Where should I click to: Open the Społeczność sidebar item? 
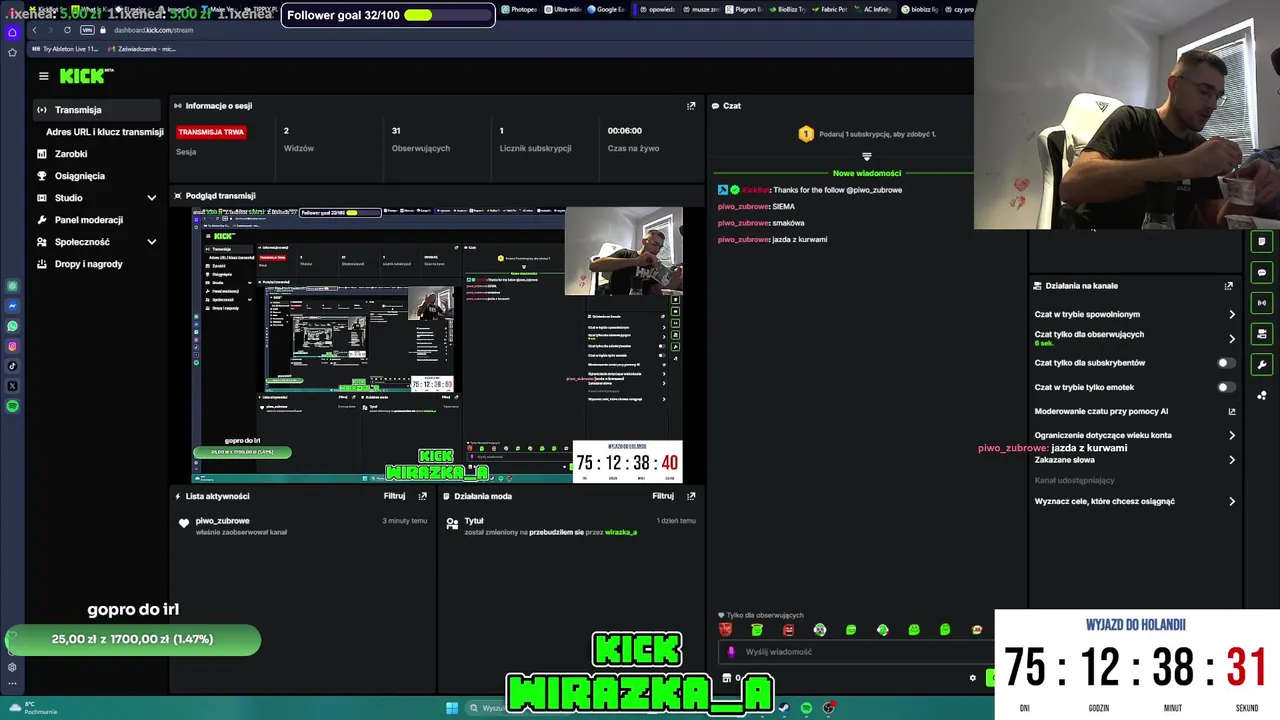(82, 242)
